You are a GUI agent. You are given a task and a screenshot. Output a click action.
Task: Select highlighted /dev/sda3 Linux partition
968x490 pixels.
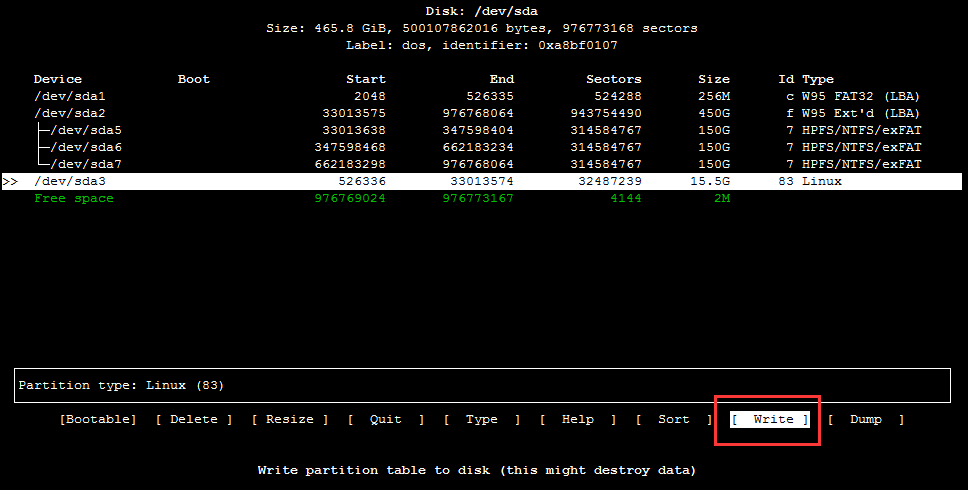[x=70, y=181]
